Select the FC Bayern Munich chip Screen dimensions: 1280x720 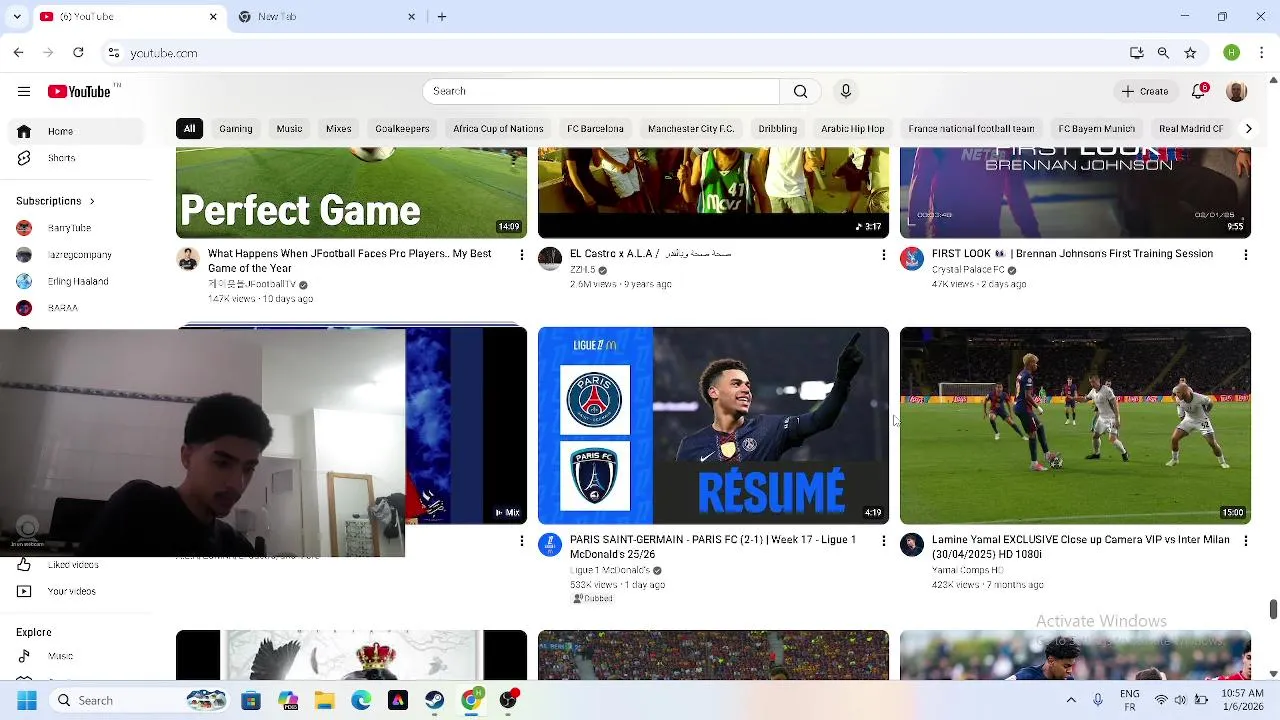(1097, 128)
